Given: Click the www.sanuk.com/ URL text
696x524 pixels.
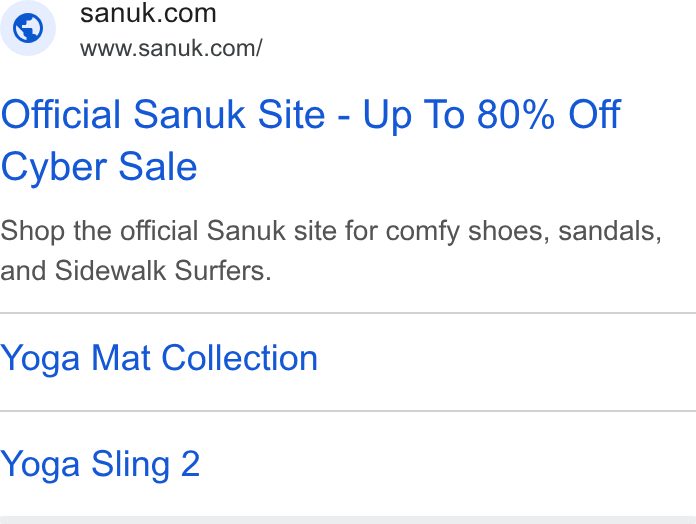Looking at the screenshot, I should (x=171, y=48).
